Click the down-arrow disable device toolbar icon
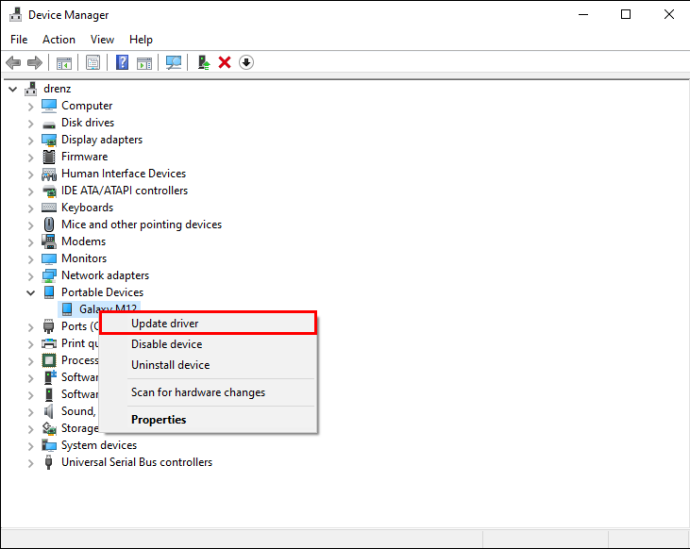Image resolution: width=690 pixels, height=549 pixels. (246, 62)
